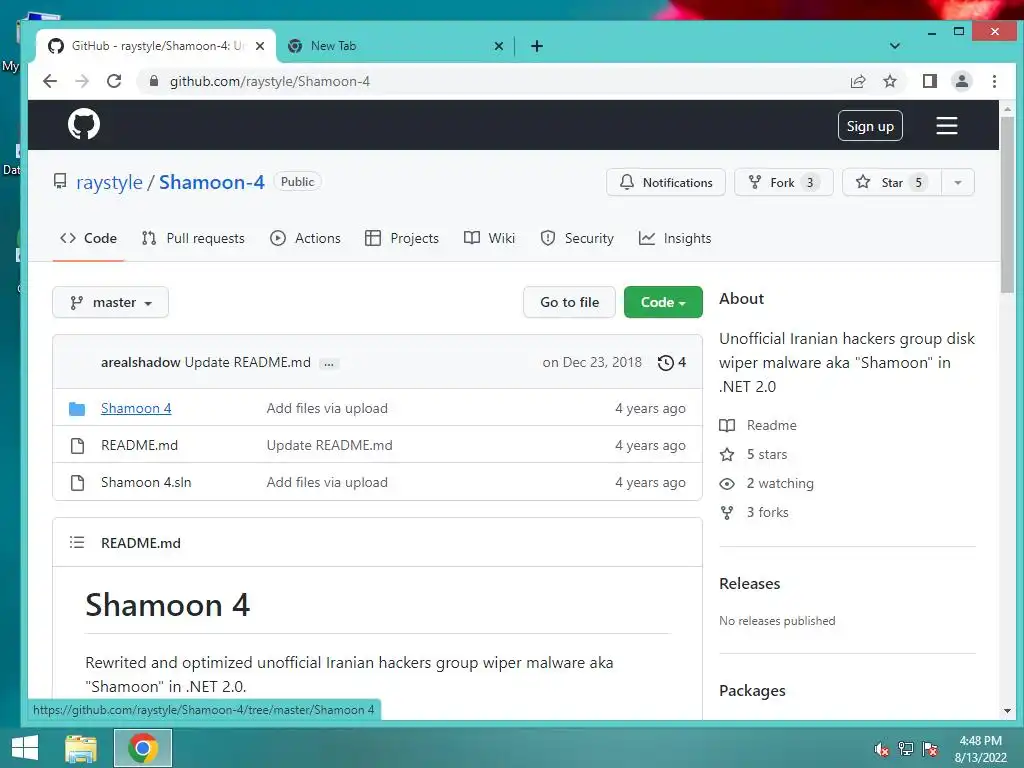The width and height of the screenshot is (1024, 768).
Task: Star the repository with Star button
Action: (891, 182)
